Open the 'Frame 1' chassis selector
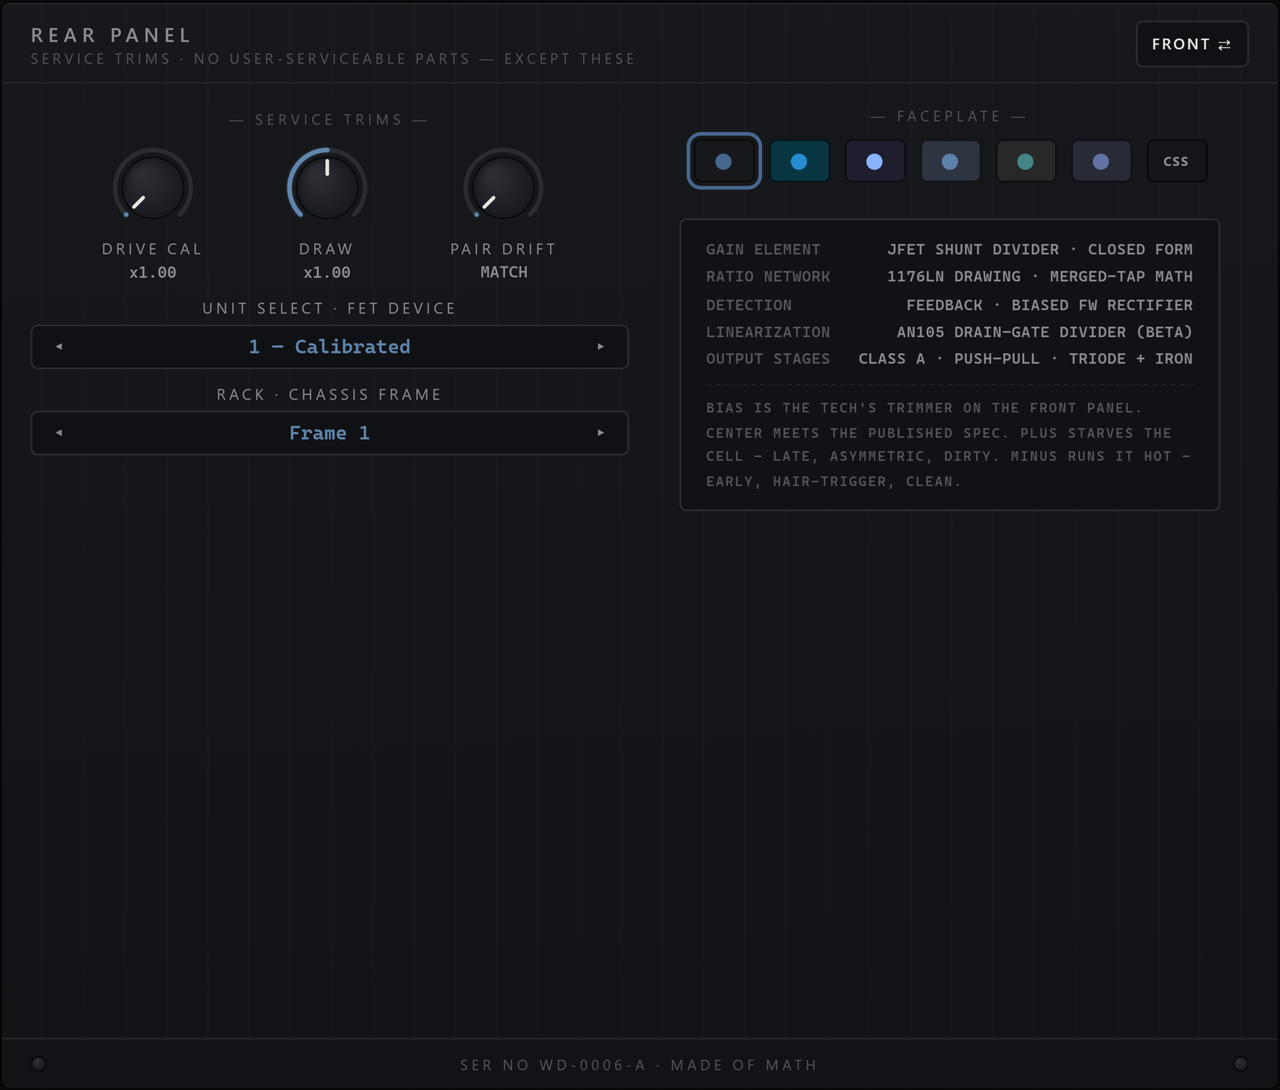This screenshot has height=1090, width=1280. [x=330, y=433]
